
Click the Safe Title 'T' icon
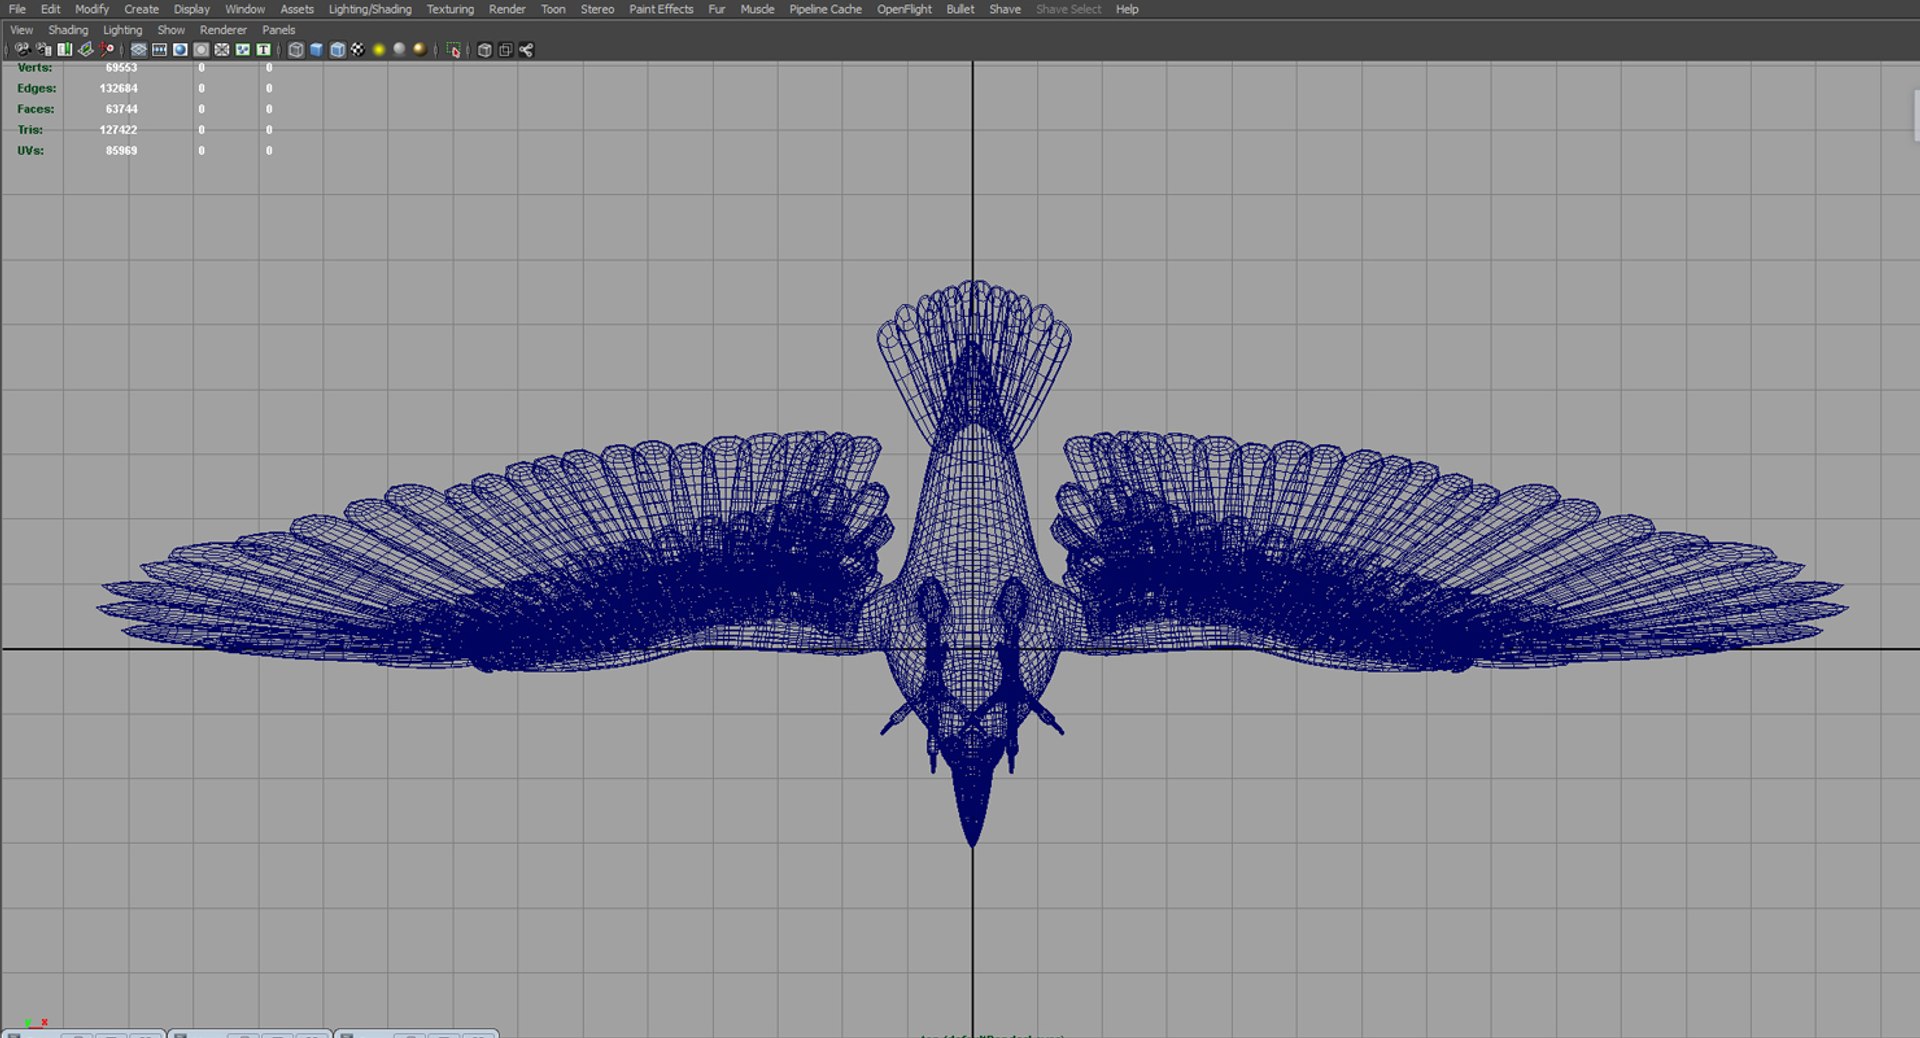point(264,49)
